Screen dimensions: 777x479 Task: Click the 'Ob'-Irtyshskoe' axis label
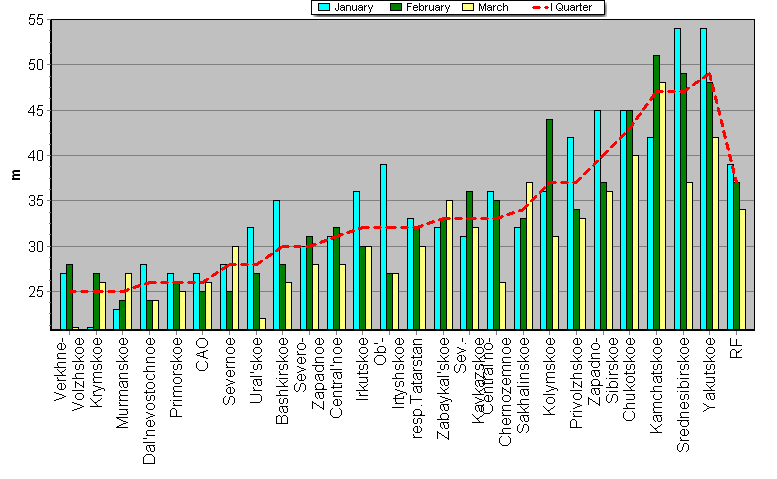(x=389, y=373)
